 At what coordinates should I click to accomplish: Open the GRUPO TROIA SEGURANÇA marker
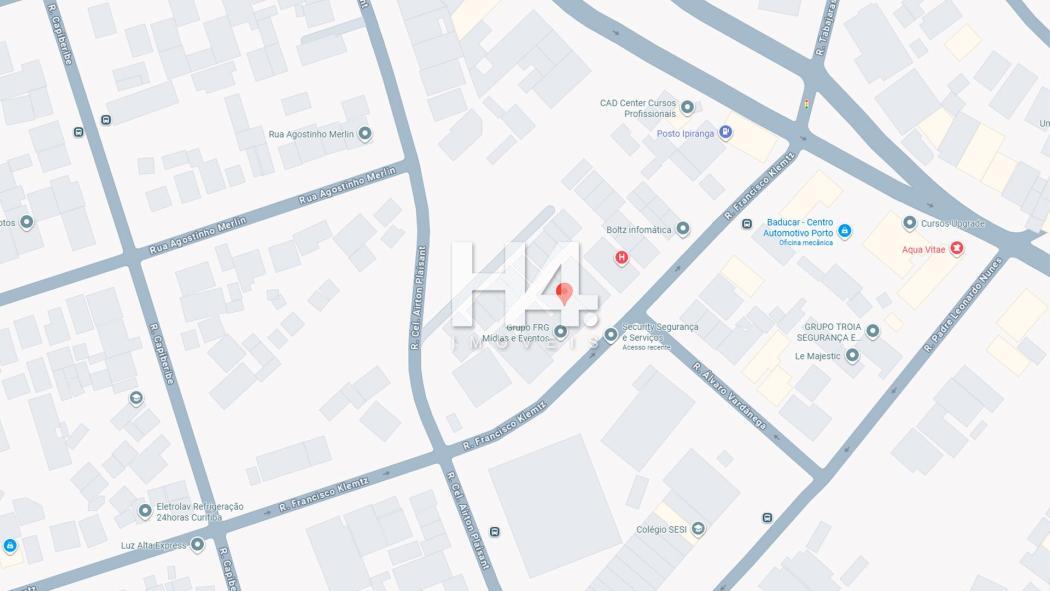[873, 331]
